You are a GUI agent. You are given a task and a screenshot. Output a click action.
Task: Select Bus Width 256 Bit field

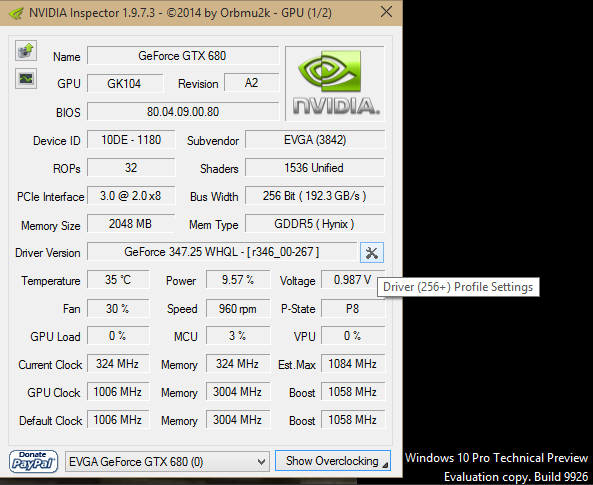click(315, 196)
